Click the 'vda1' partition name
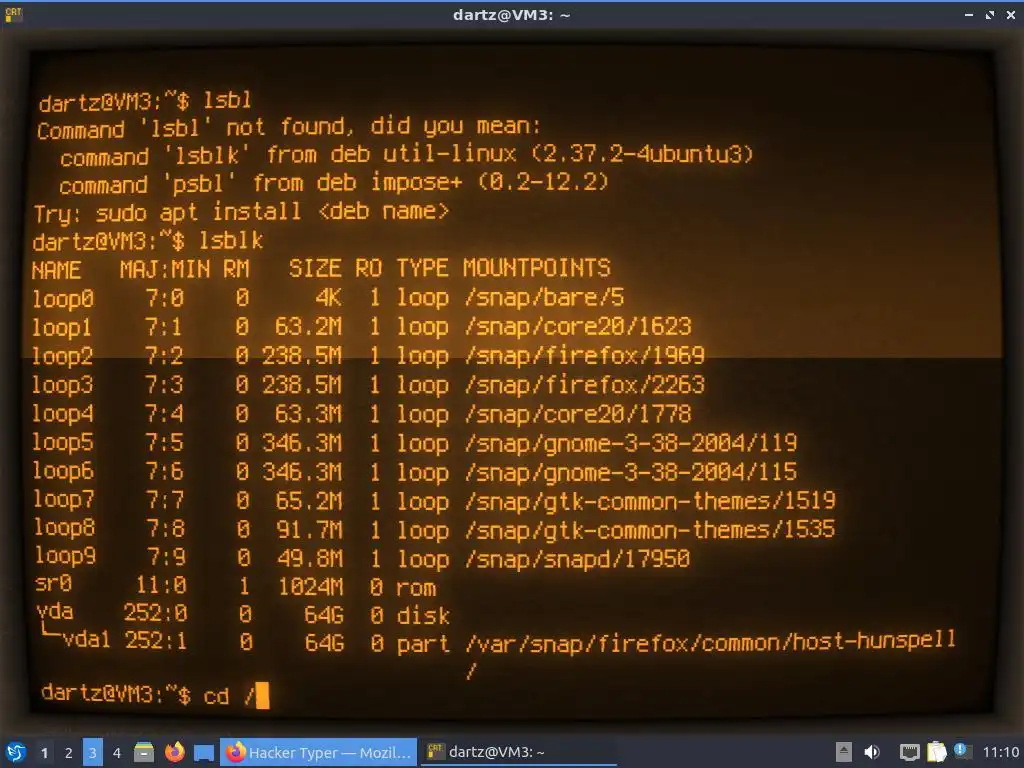Viewport: 1024px width, 768px height. pos(86,639)
